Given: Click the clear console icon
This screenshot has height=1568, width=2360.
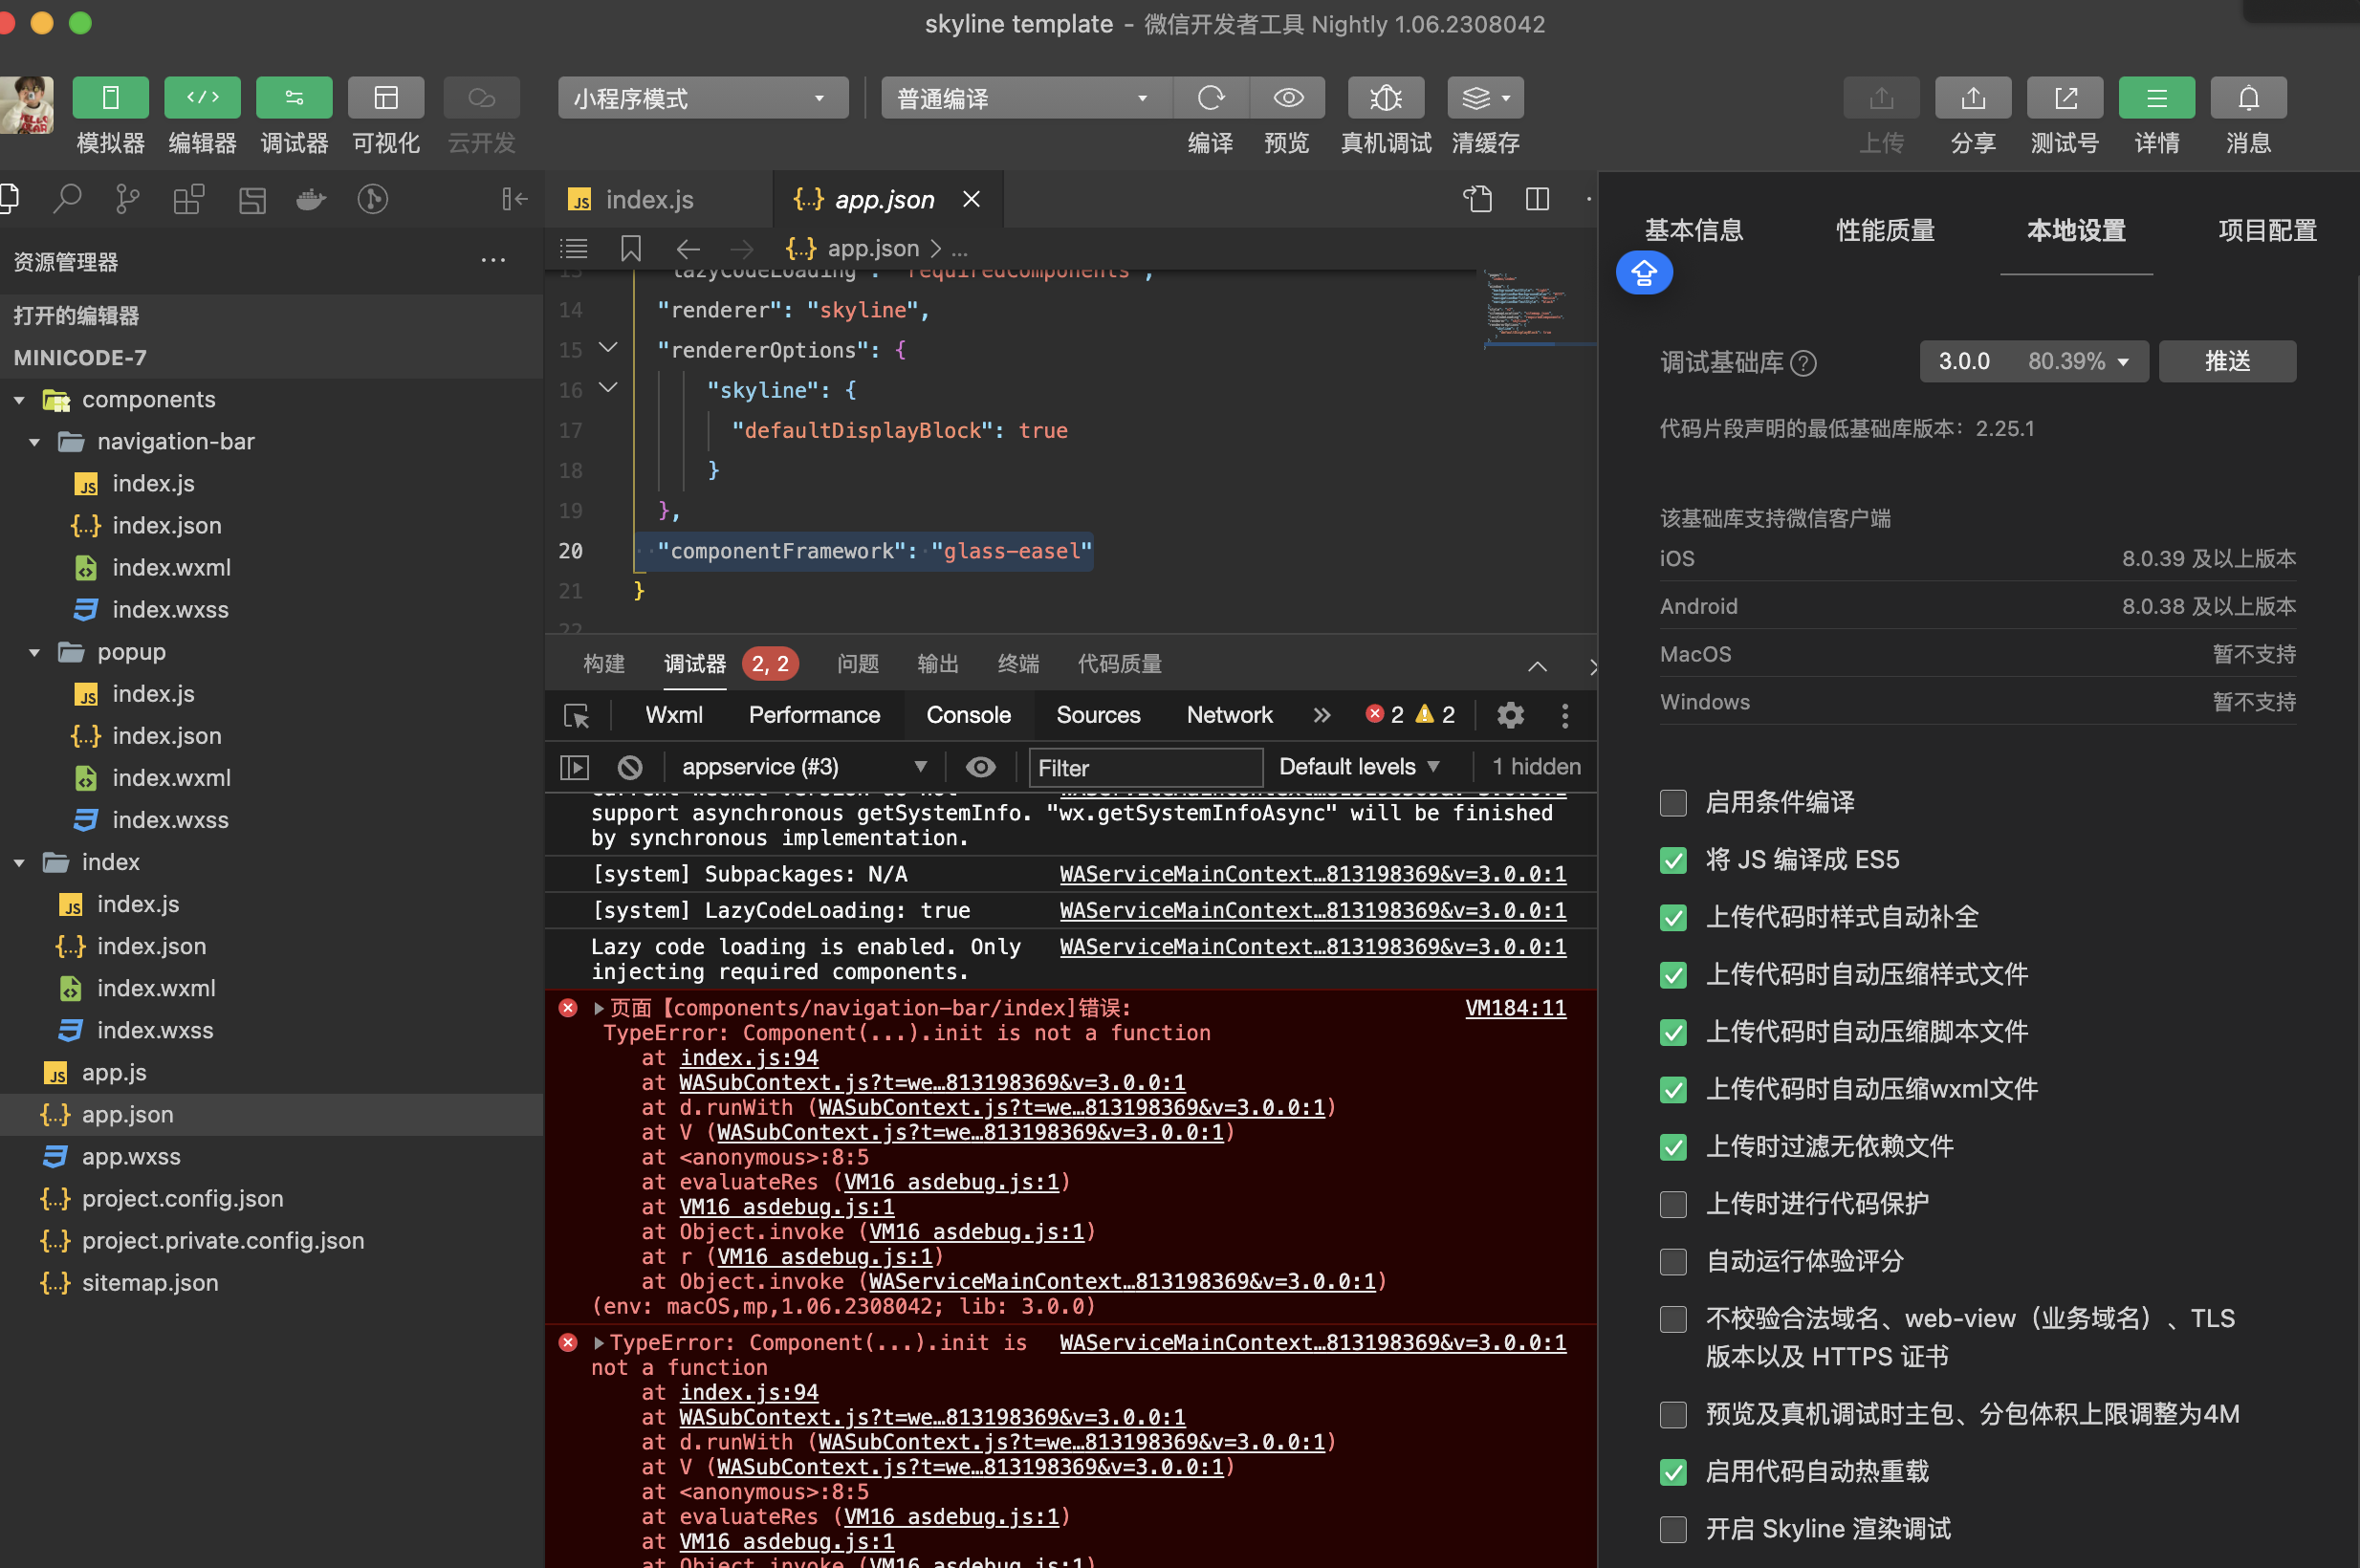Looking at the screenshot, I should pos(630,767).
